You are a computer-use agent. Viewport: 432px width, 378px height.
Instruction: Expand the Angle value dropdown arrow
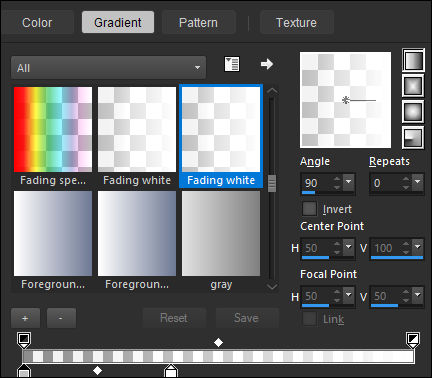pyautogui.click(x=349, y=182)
